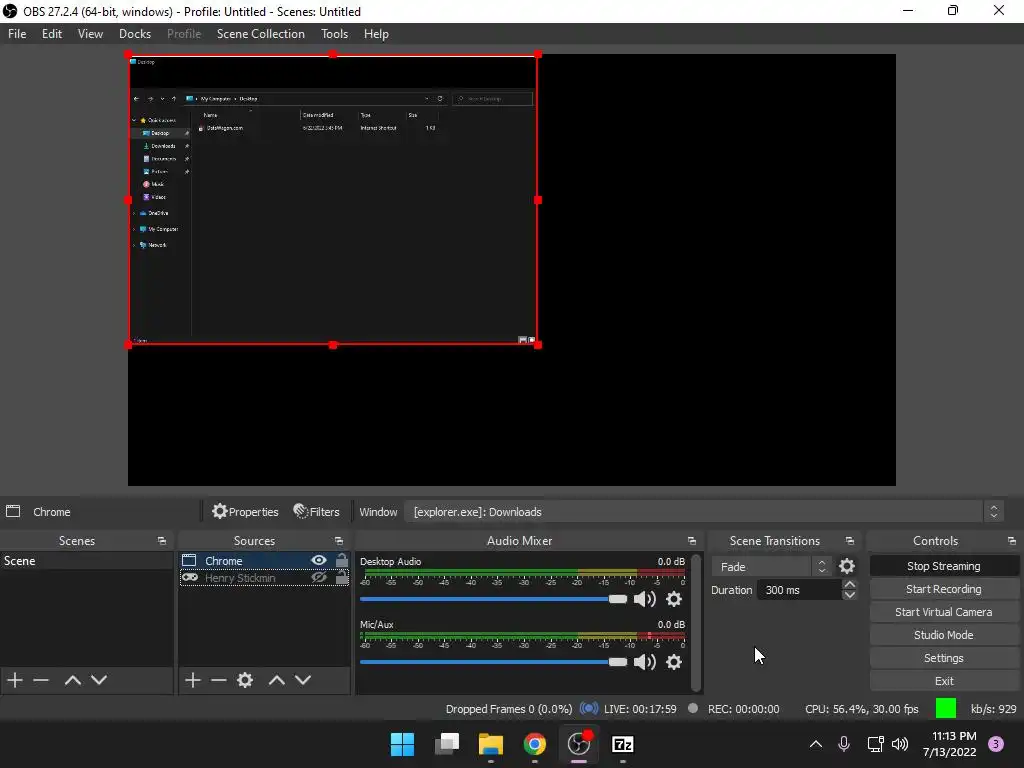Click microphone icon in system tray
Image resolution: width=1024 pixels, height=768 pixels.
coord(844,744)
